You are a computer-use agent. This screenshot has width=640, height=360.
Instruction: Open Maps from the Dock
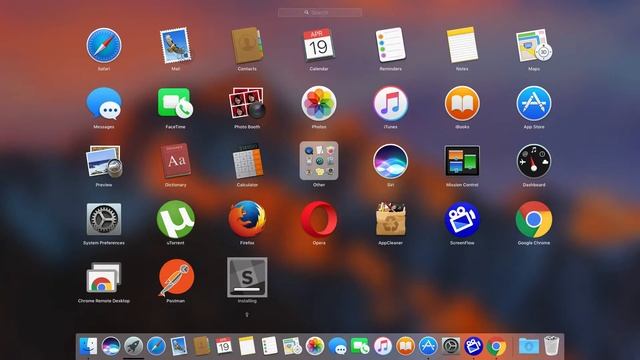(x=292, y=346)
